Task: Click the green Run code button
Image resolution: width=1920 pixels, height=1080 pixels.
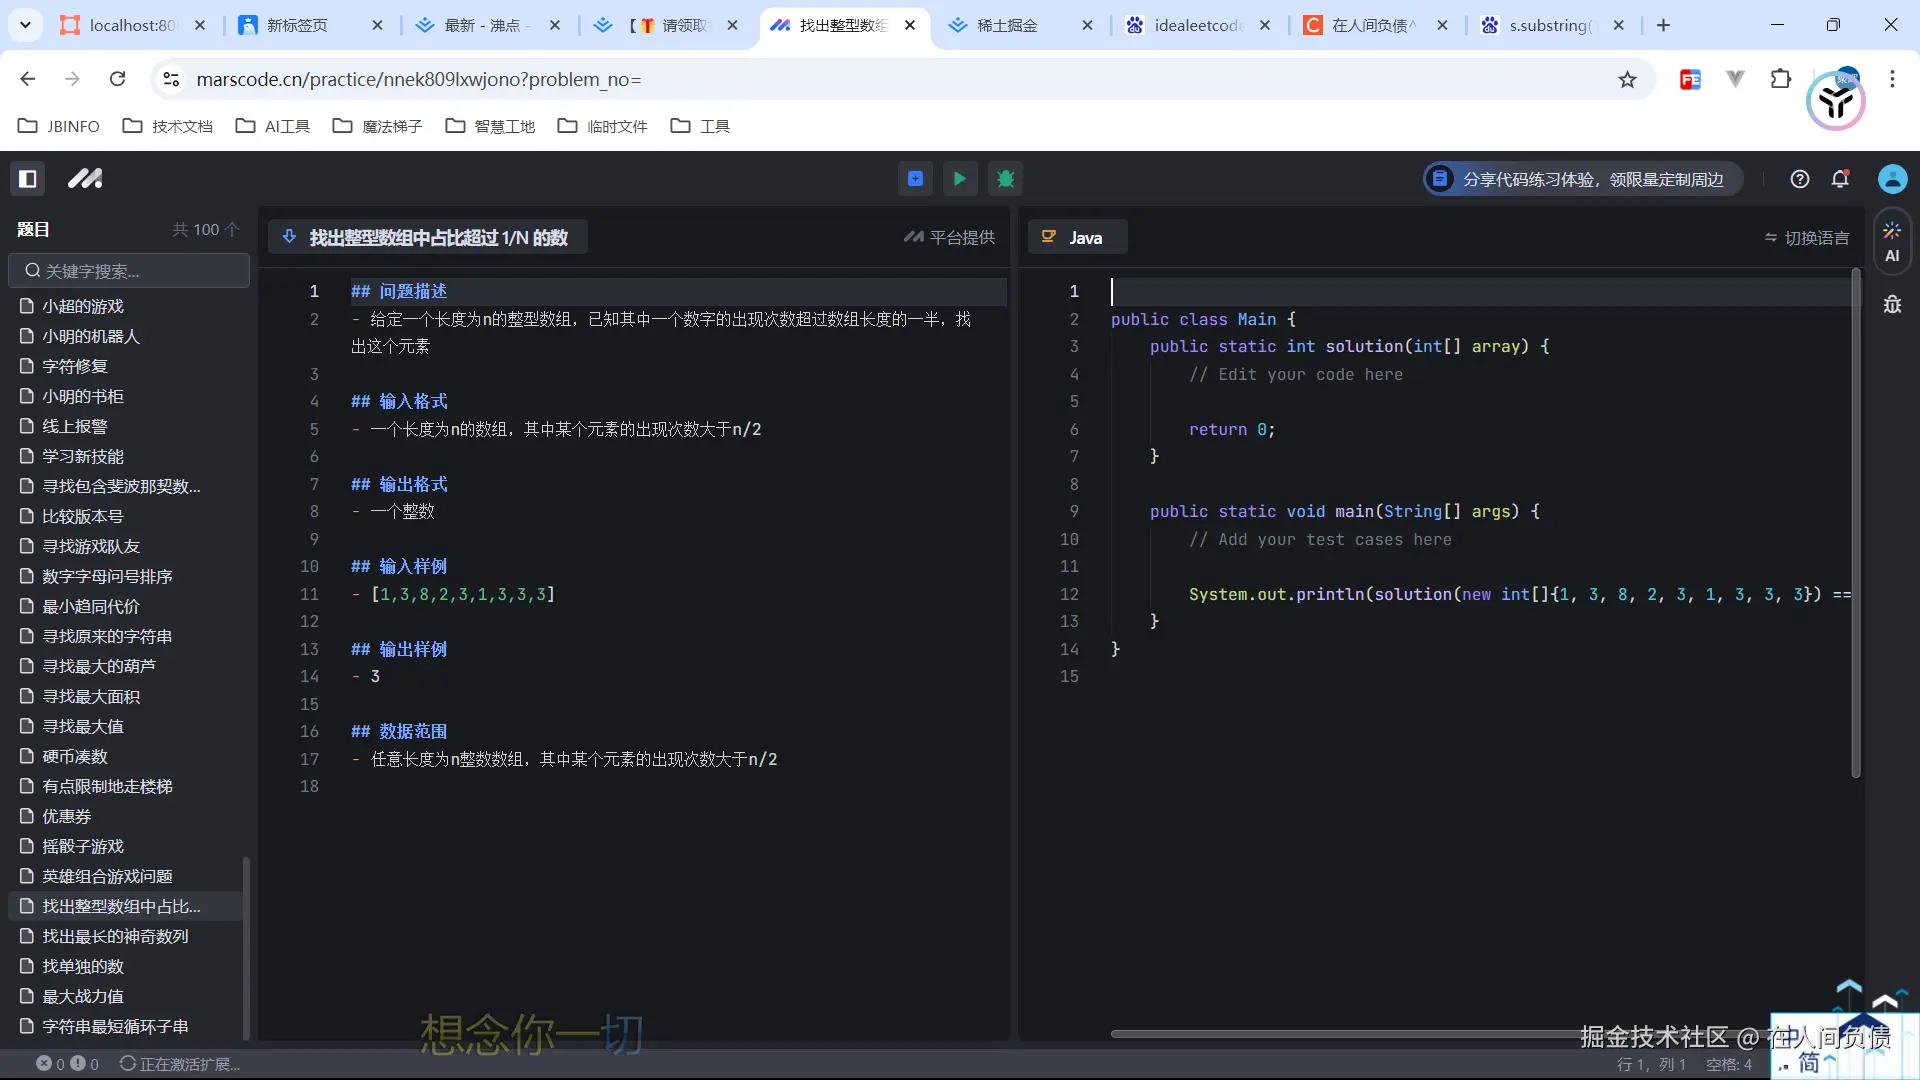Action: click(960, 179)
